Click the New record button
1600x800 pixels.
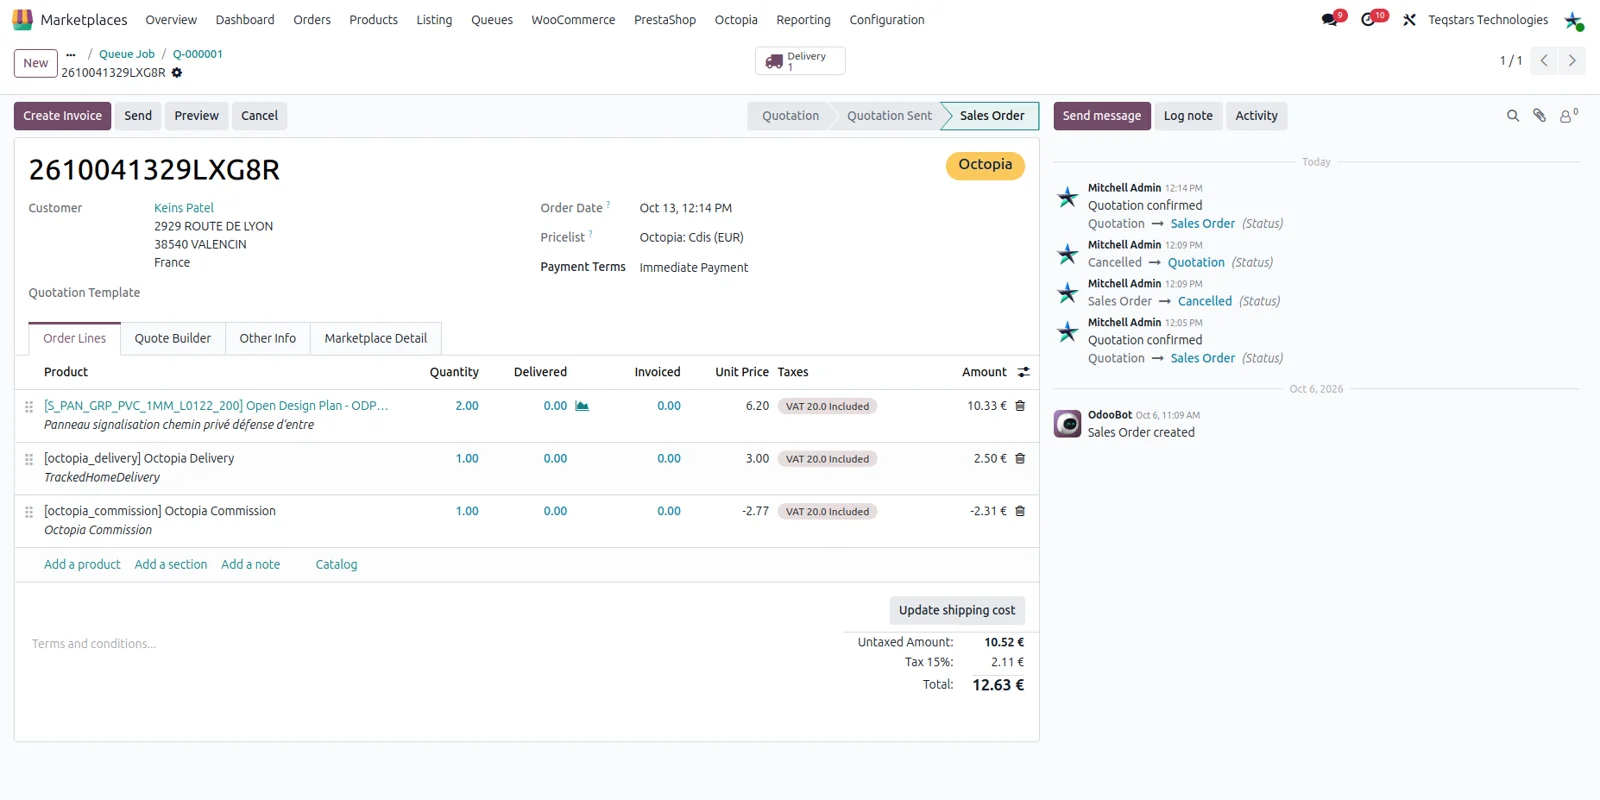36,63
